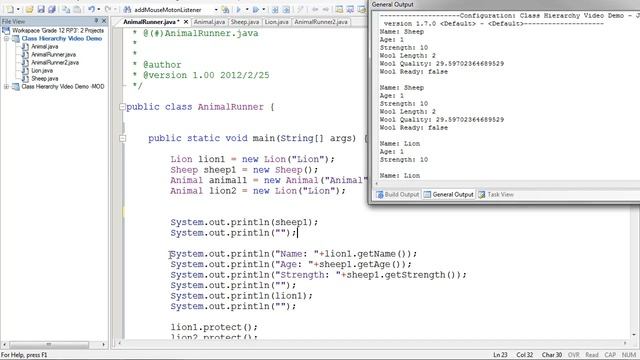Click the Find in Files icon
640x360 pixels.
225,9
